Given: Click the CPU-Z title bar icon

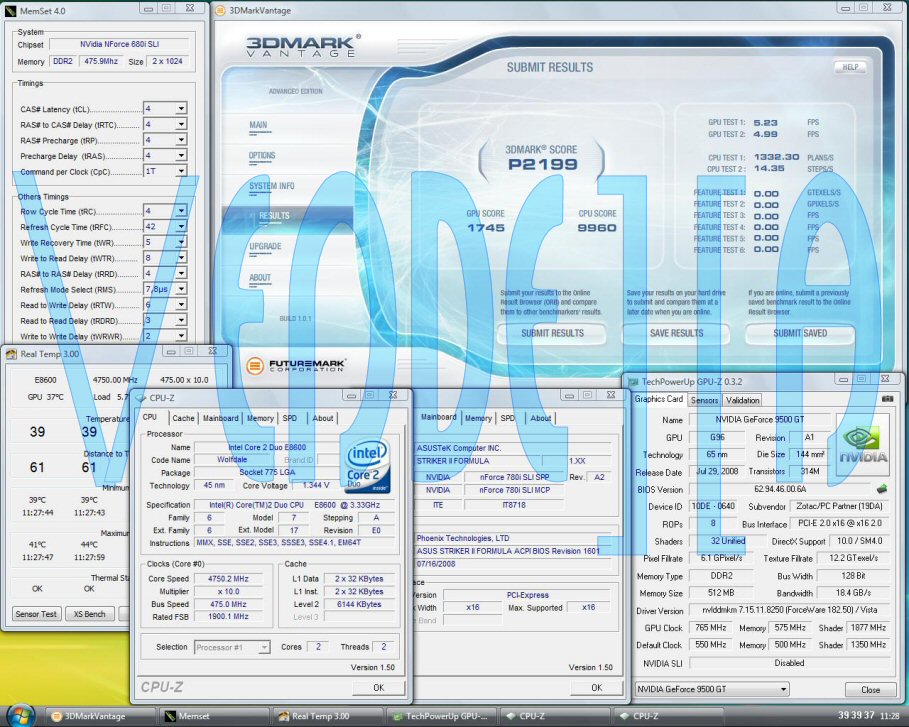Looking at the screenshot, I should pyautogui.click(x=140, y=398).
